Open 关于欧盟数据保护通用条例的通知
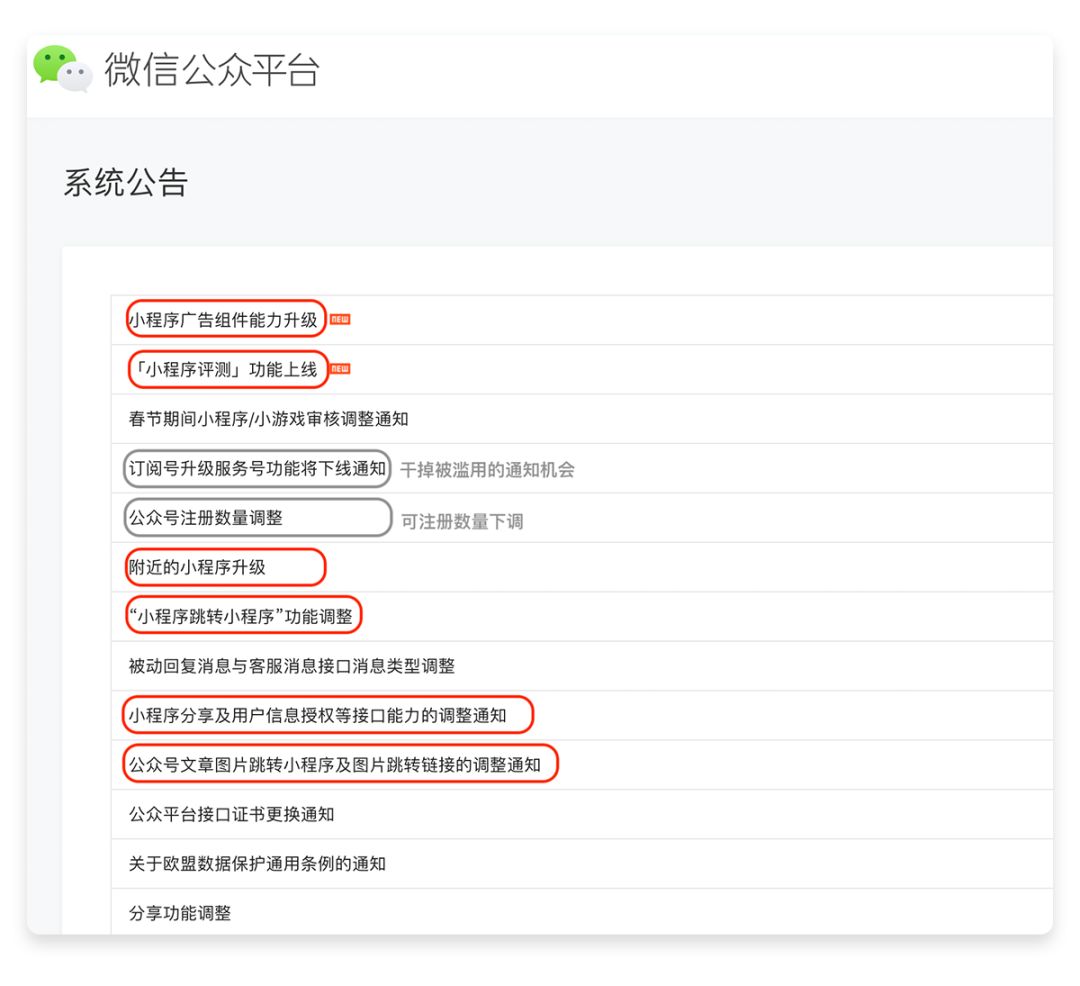 coord(258,864)
